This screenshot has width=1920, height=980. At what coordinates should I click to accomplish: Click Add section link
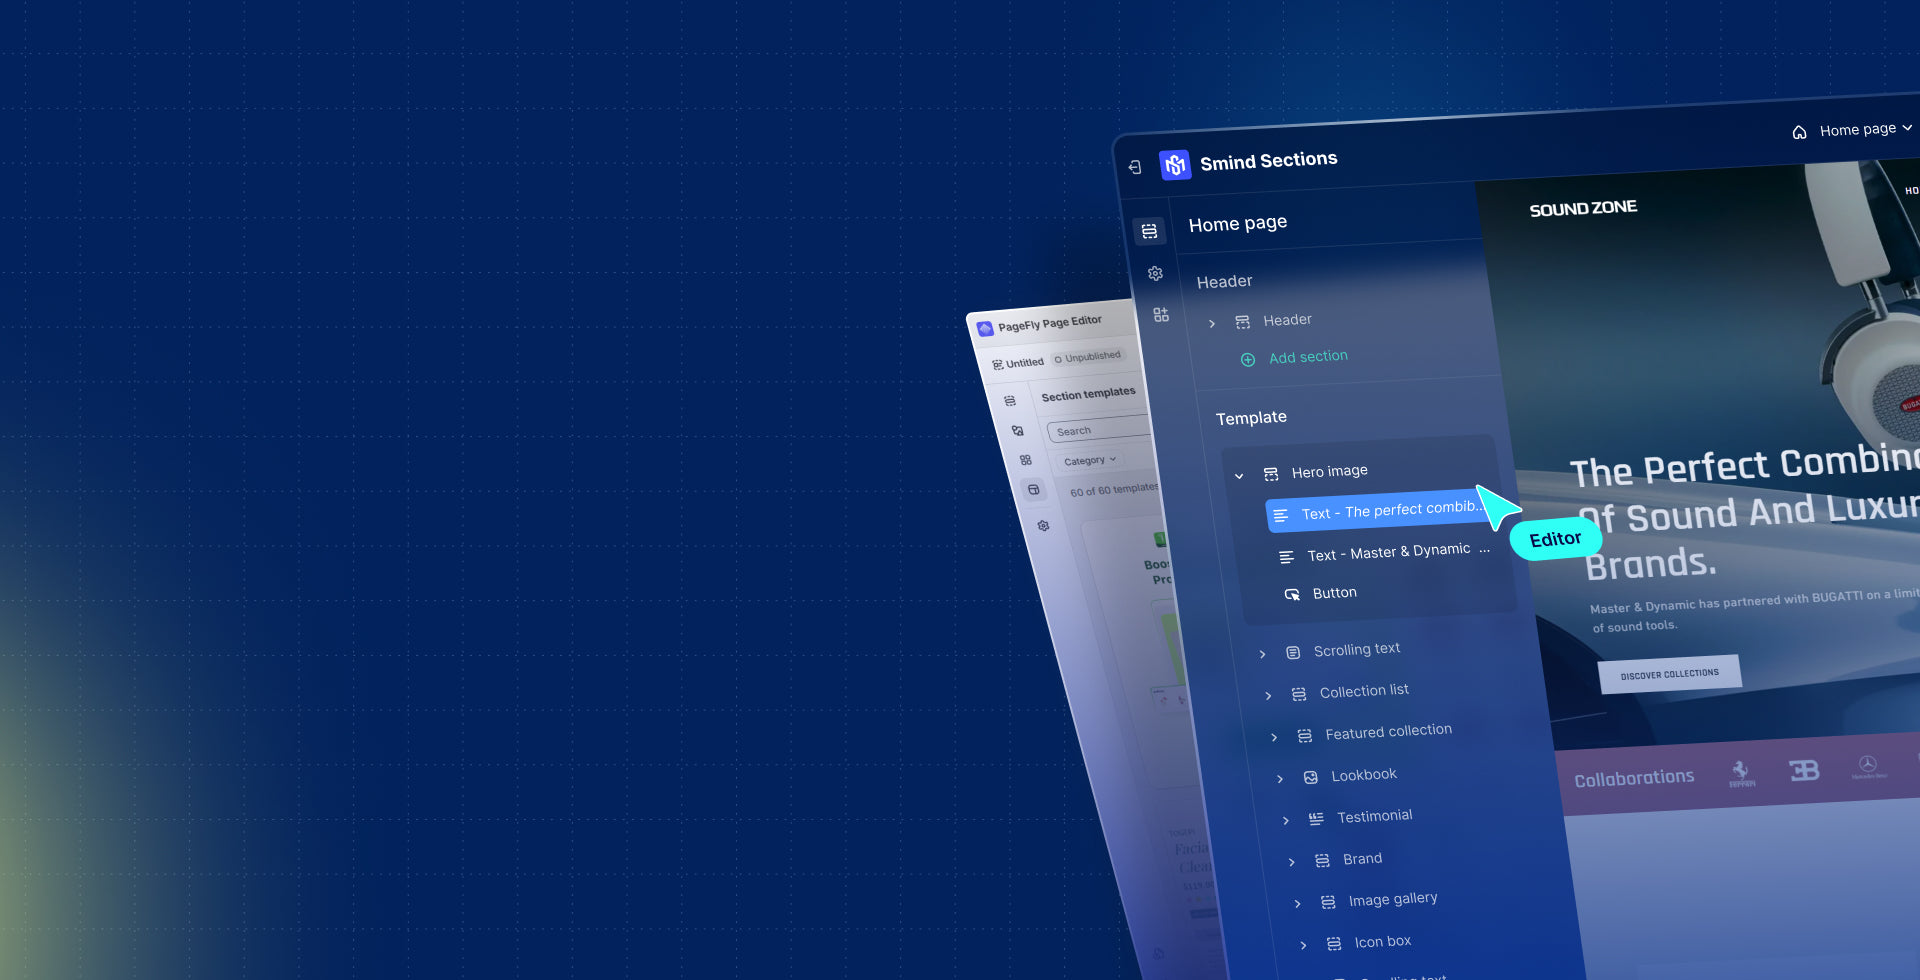(x=1307, y=357)
